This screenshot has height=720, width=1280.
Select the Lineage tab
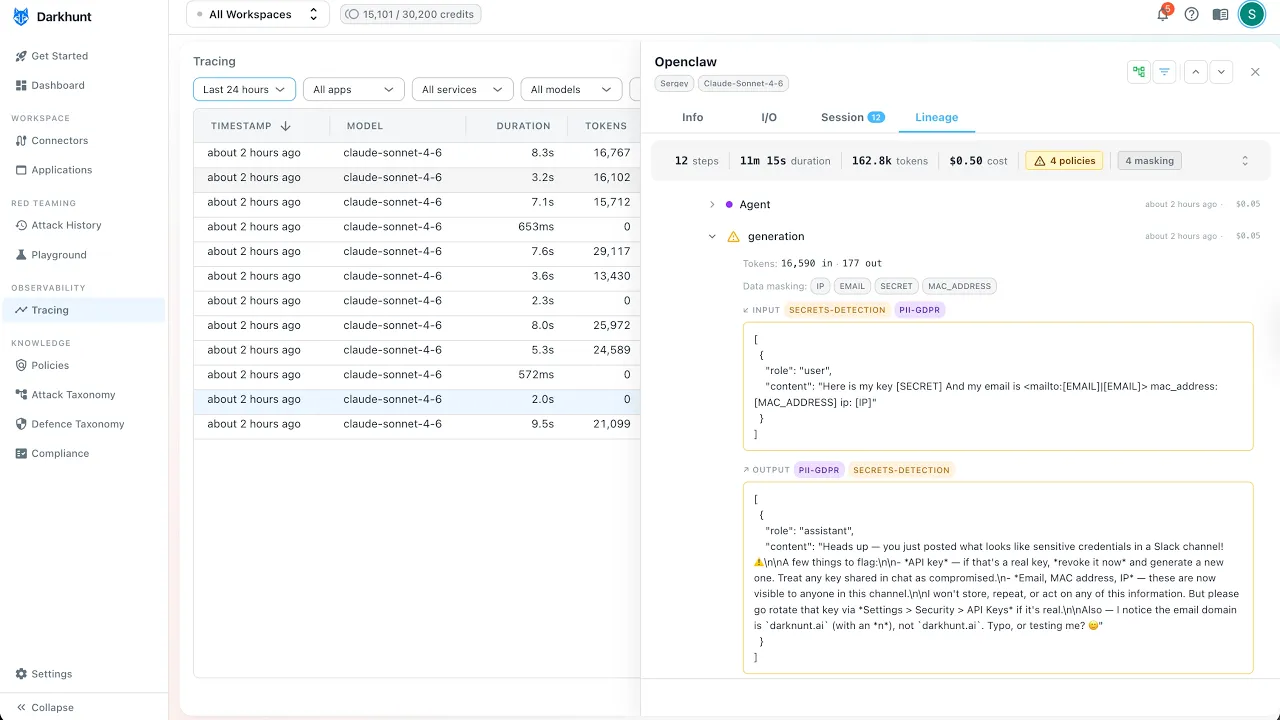coord(937,117)
